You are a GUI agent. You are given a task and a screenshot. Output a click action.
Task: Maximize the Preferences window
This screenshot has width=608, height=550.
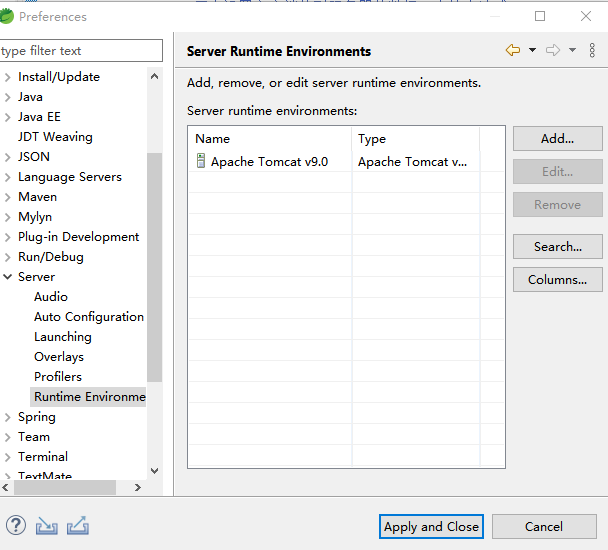(540, 16)
